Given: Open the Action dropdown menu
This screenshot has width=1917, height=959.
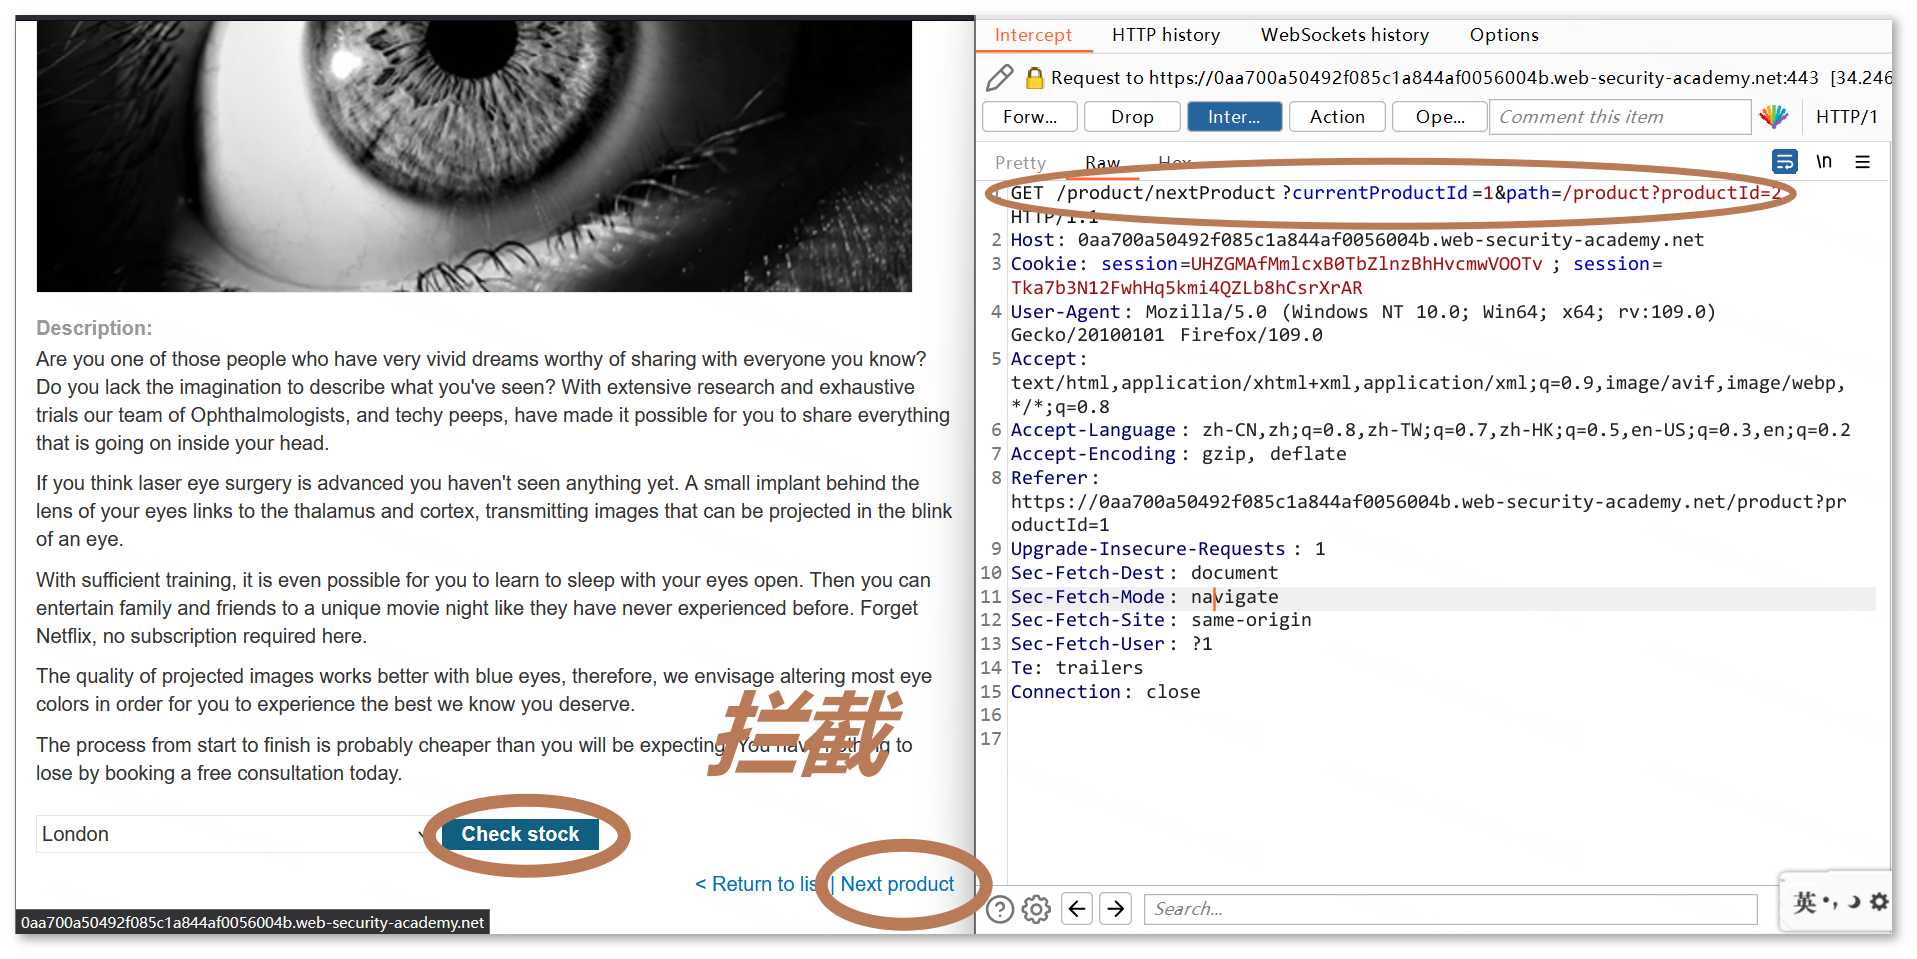Looking at the screenshot, I should pos(1337,117).
